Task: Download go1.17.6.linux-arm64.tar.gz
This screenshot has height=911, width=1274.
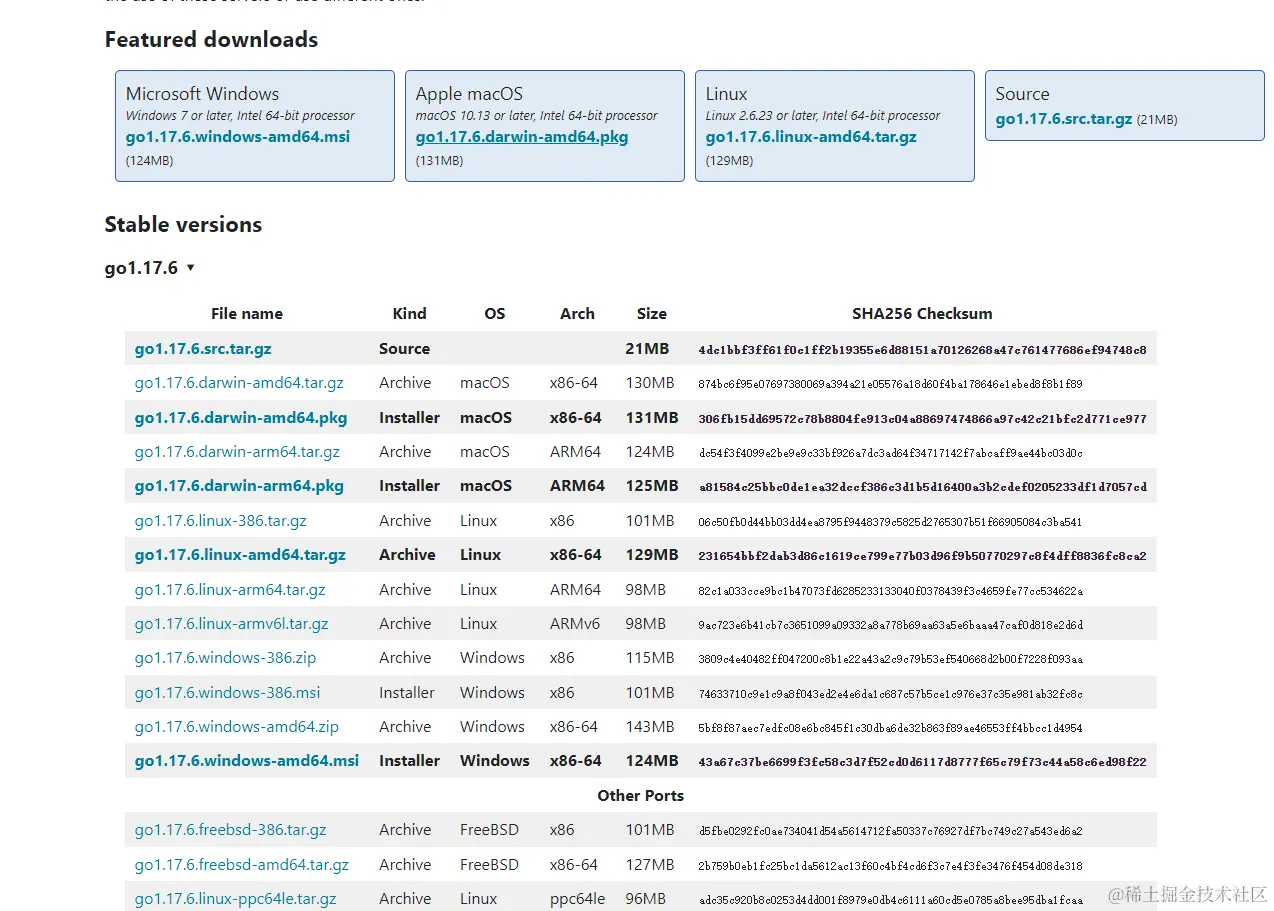Action: click(230, 590)
